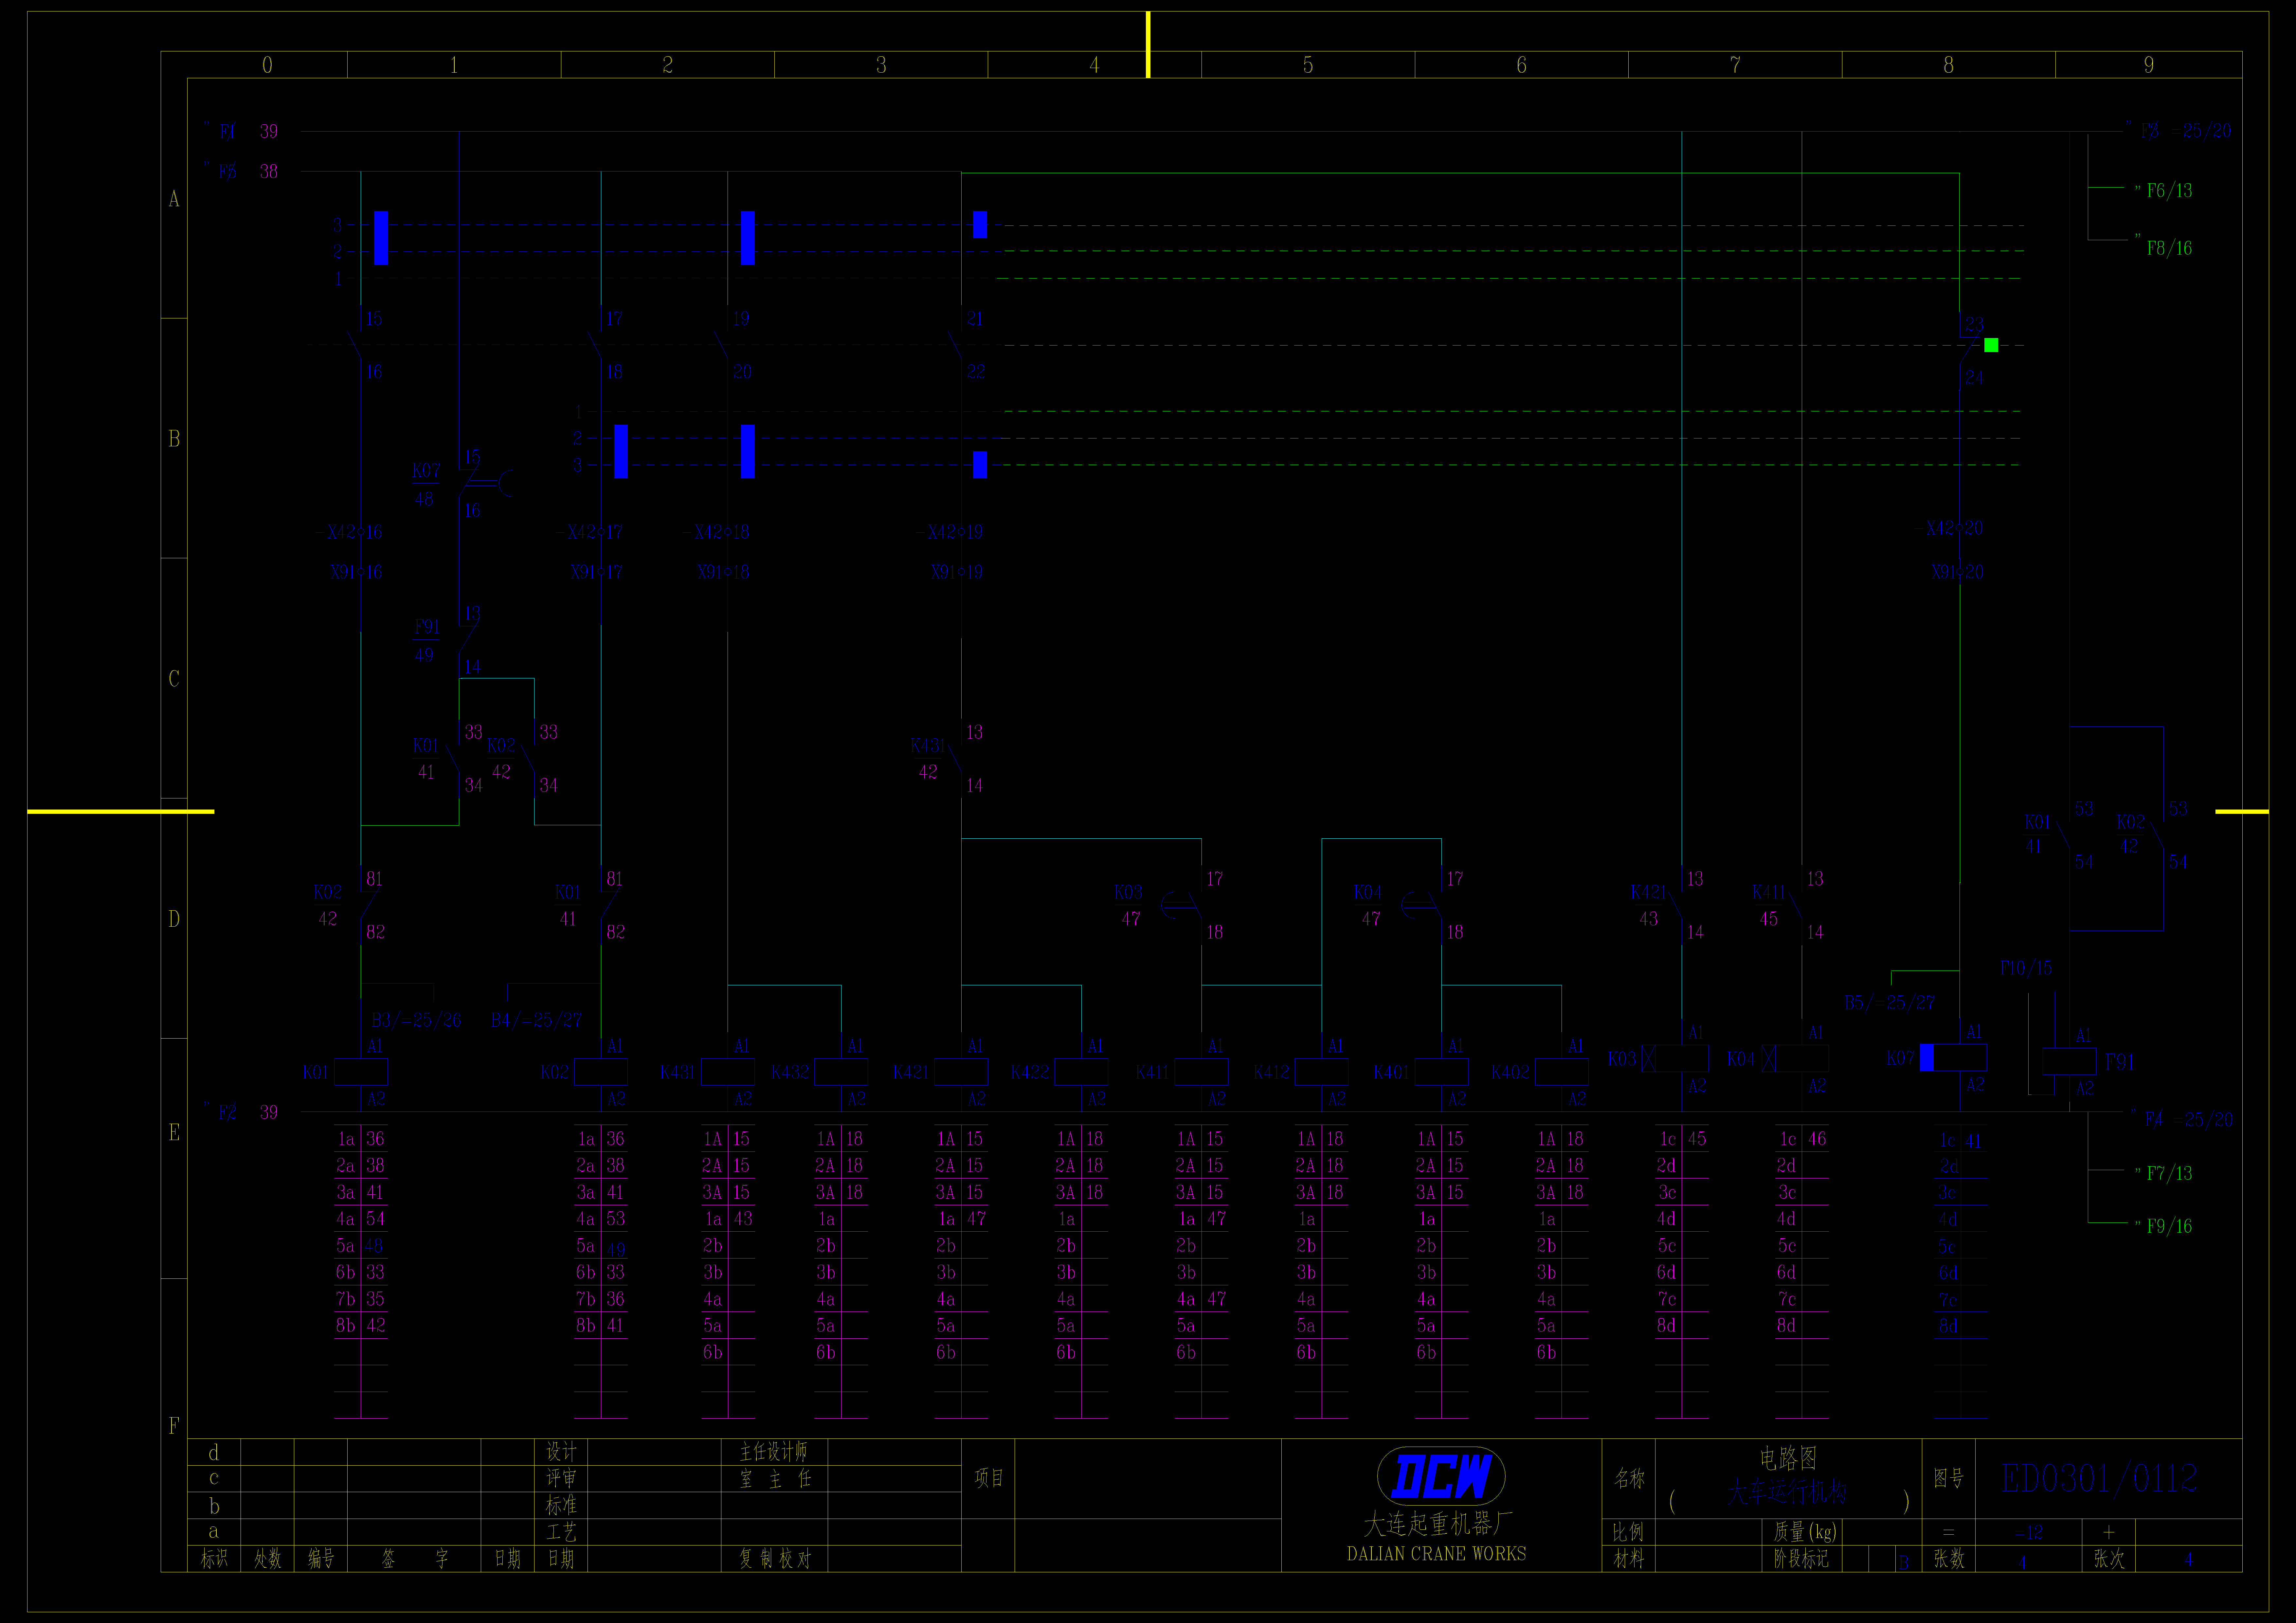Select the B3/=25/26 reference text
The height and width of the screenshot is (1623, 2296).
(x=417, y=1020)
